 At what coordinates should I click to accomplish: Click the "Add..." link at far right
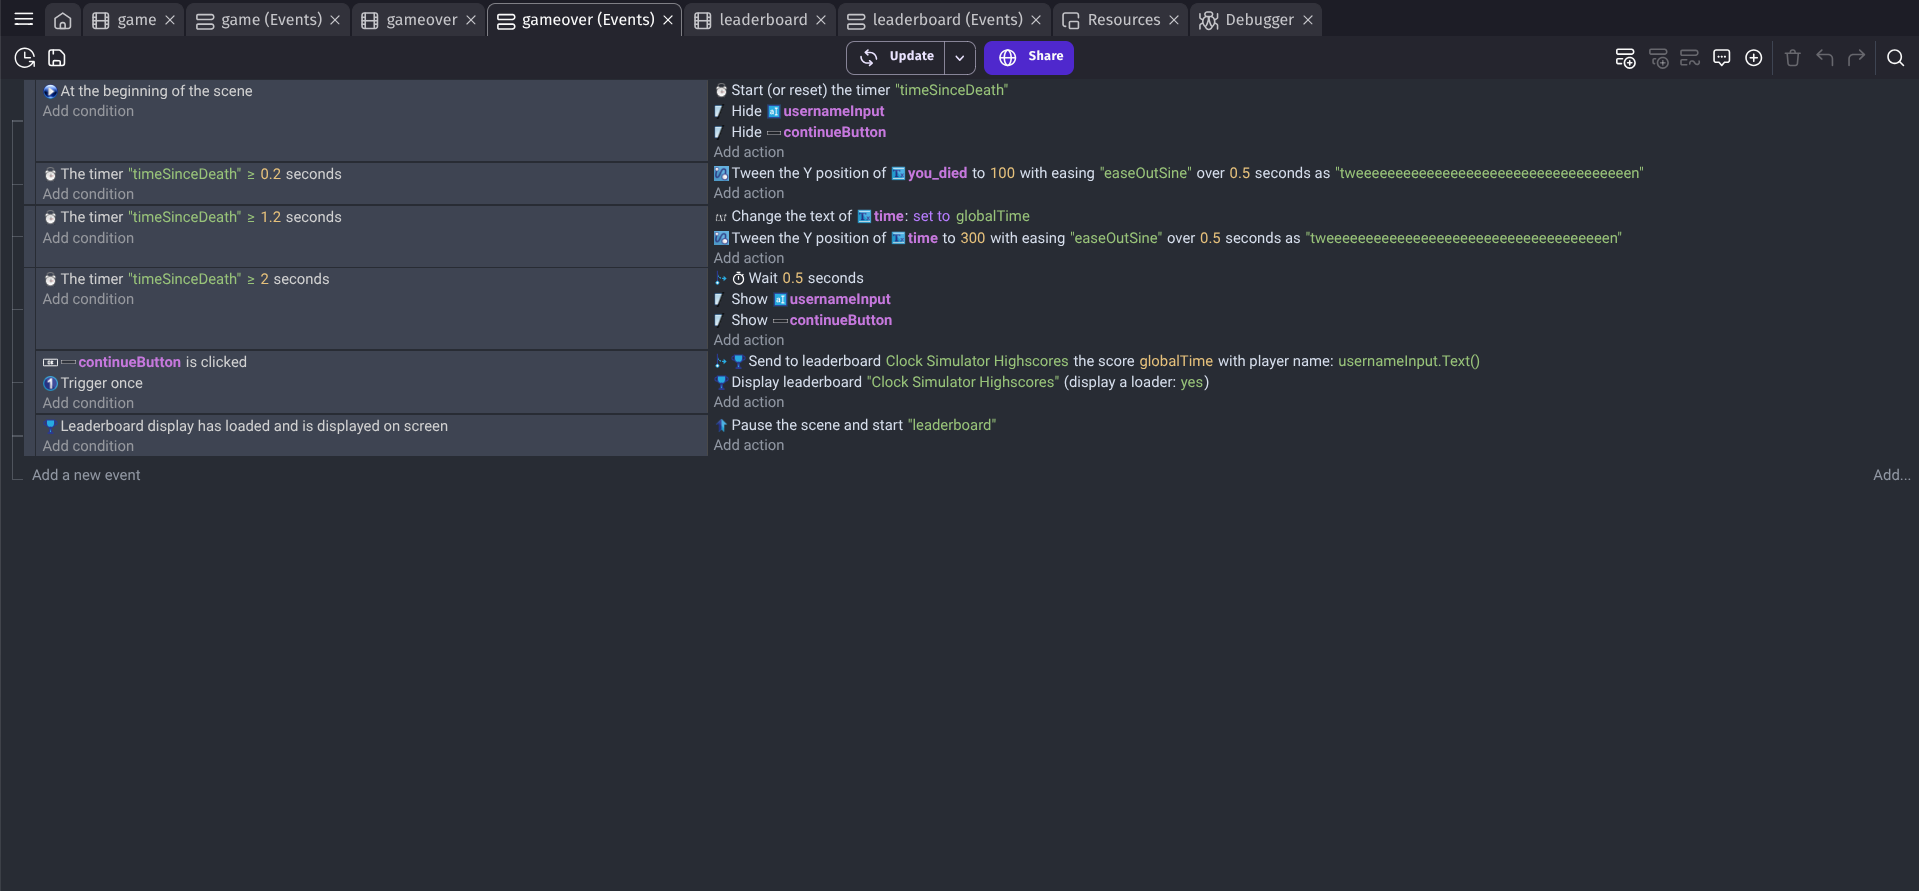[1891, 475]
